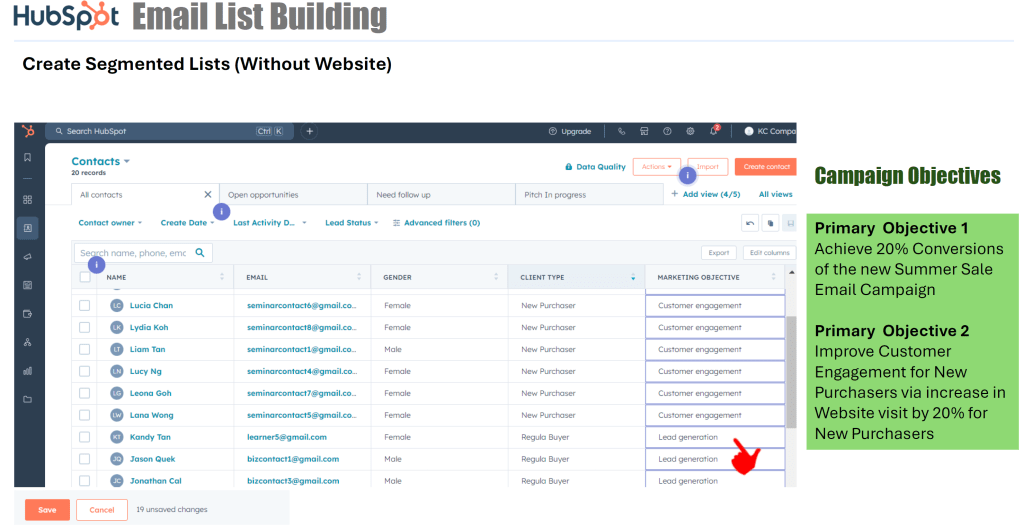Click the plus quick-create icon beside search
1023x528 pixels.
point(310,131)
